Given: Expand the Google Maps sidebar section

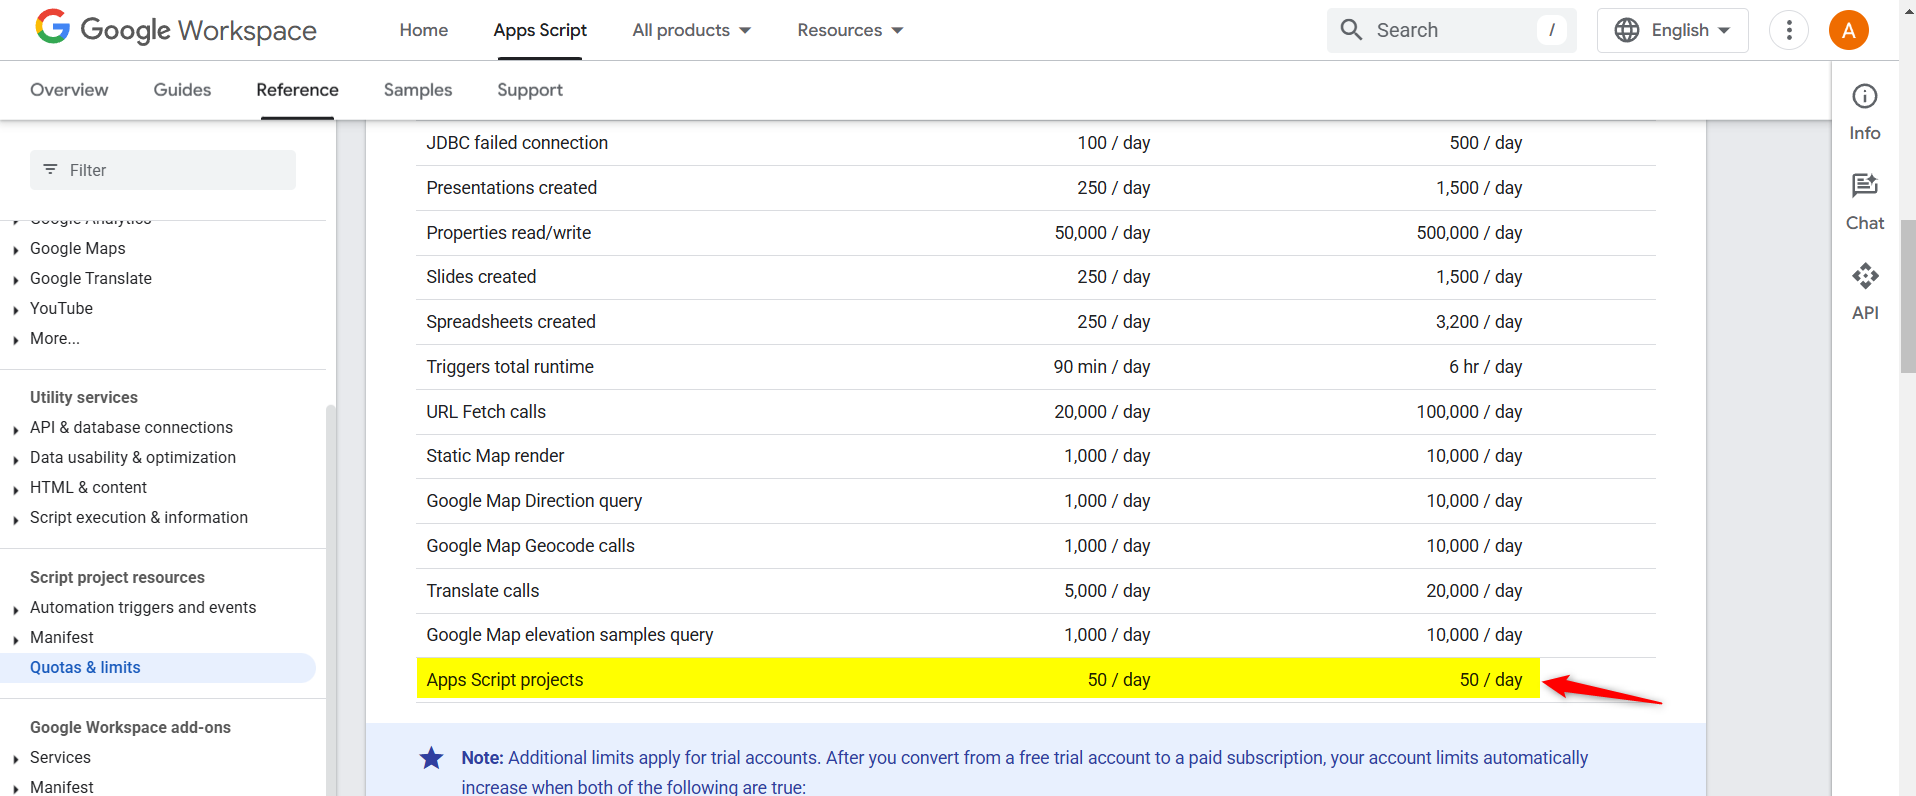Looking at the screenshot, I should [x=15, y=250].
